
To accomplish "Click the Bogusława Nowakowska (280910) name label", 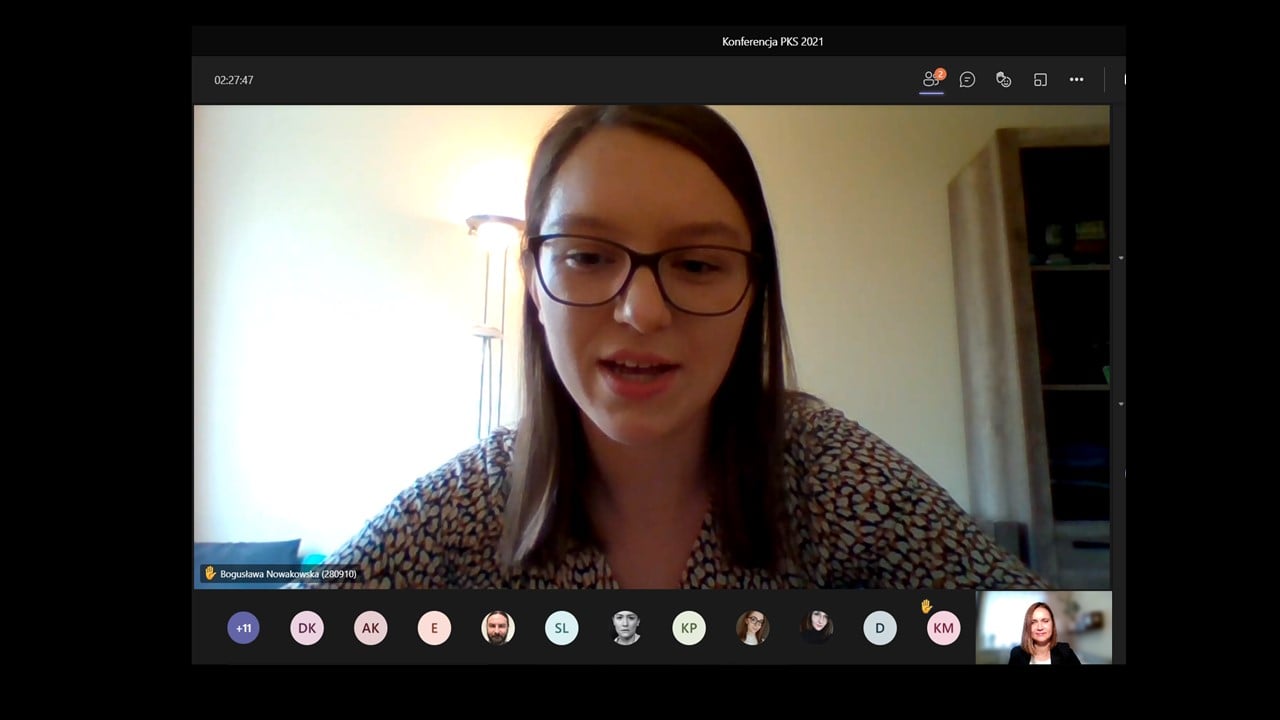I will pos(288,574).
